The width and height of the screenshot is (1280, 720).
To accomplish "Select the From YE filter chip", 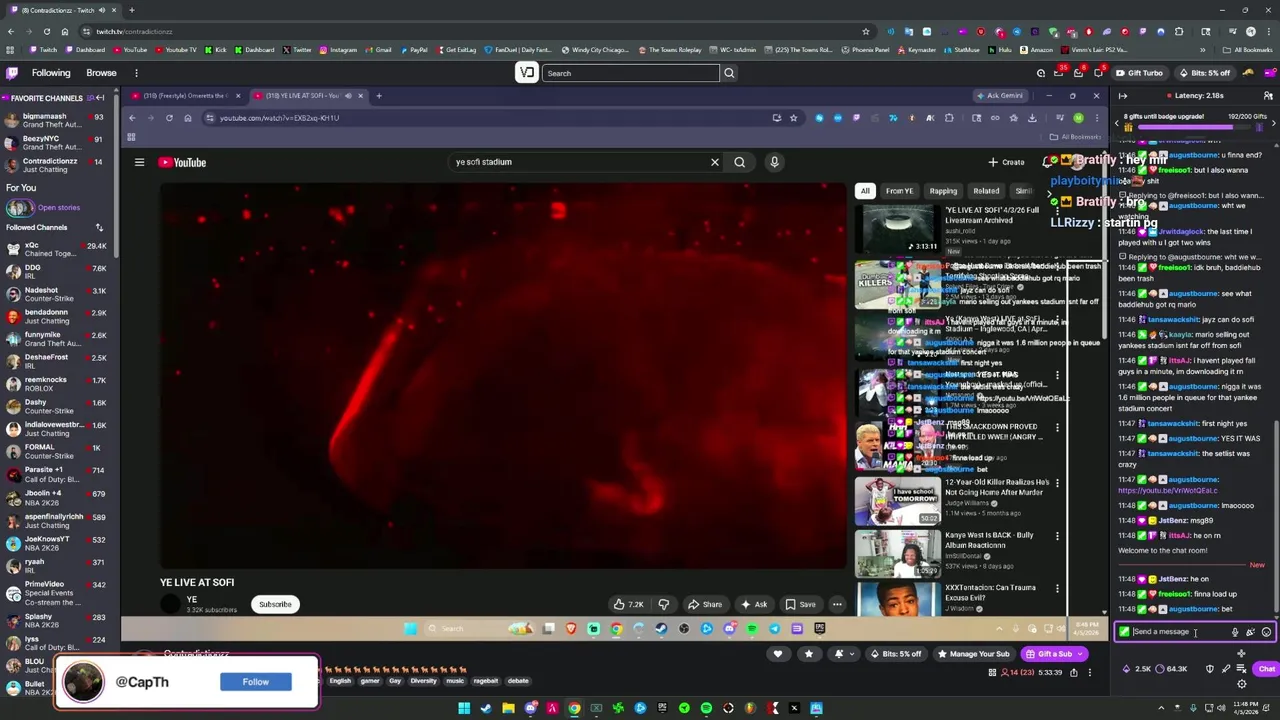I will 899,191.
